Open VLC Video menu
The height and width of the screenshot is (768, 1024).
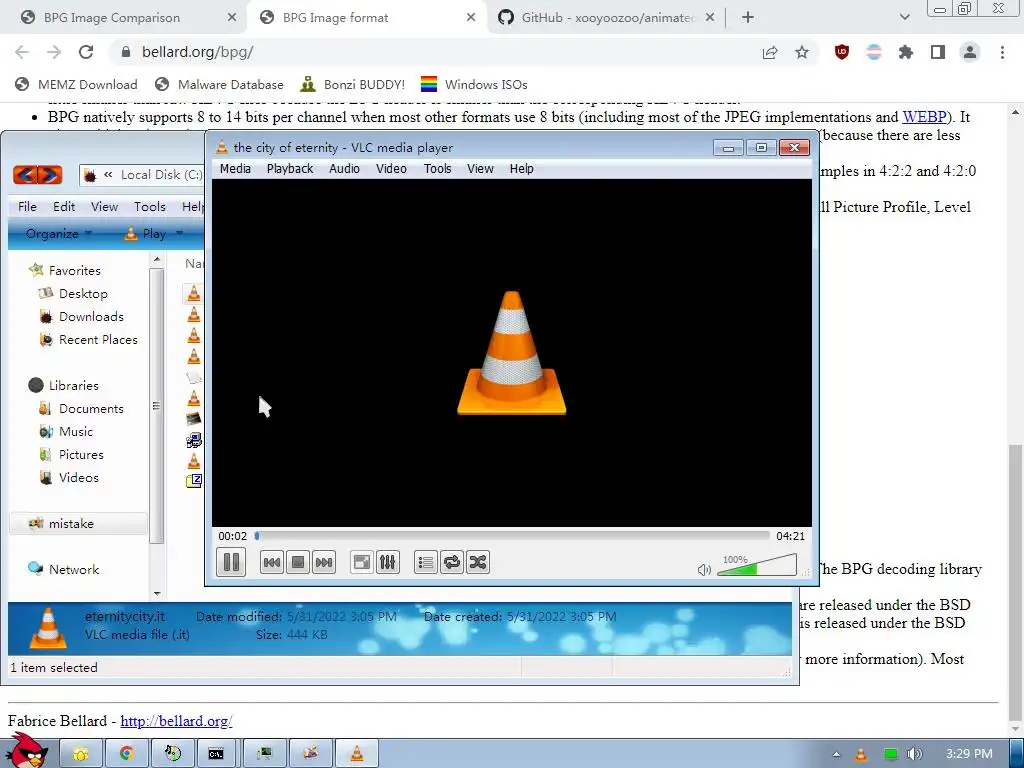pyautogui.click(x=391, y=168)
